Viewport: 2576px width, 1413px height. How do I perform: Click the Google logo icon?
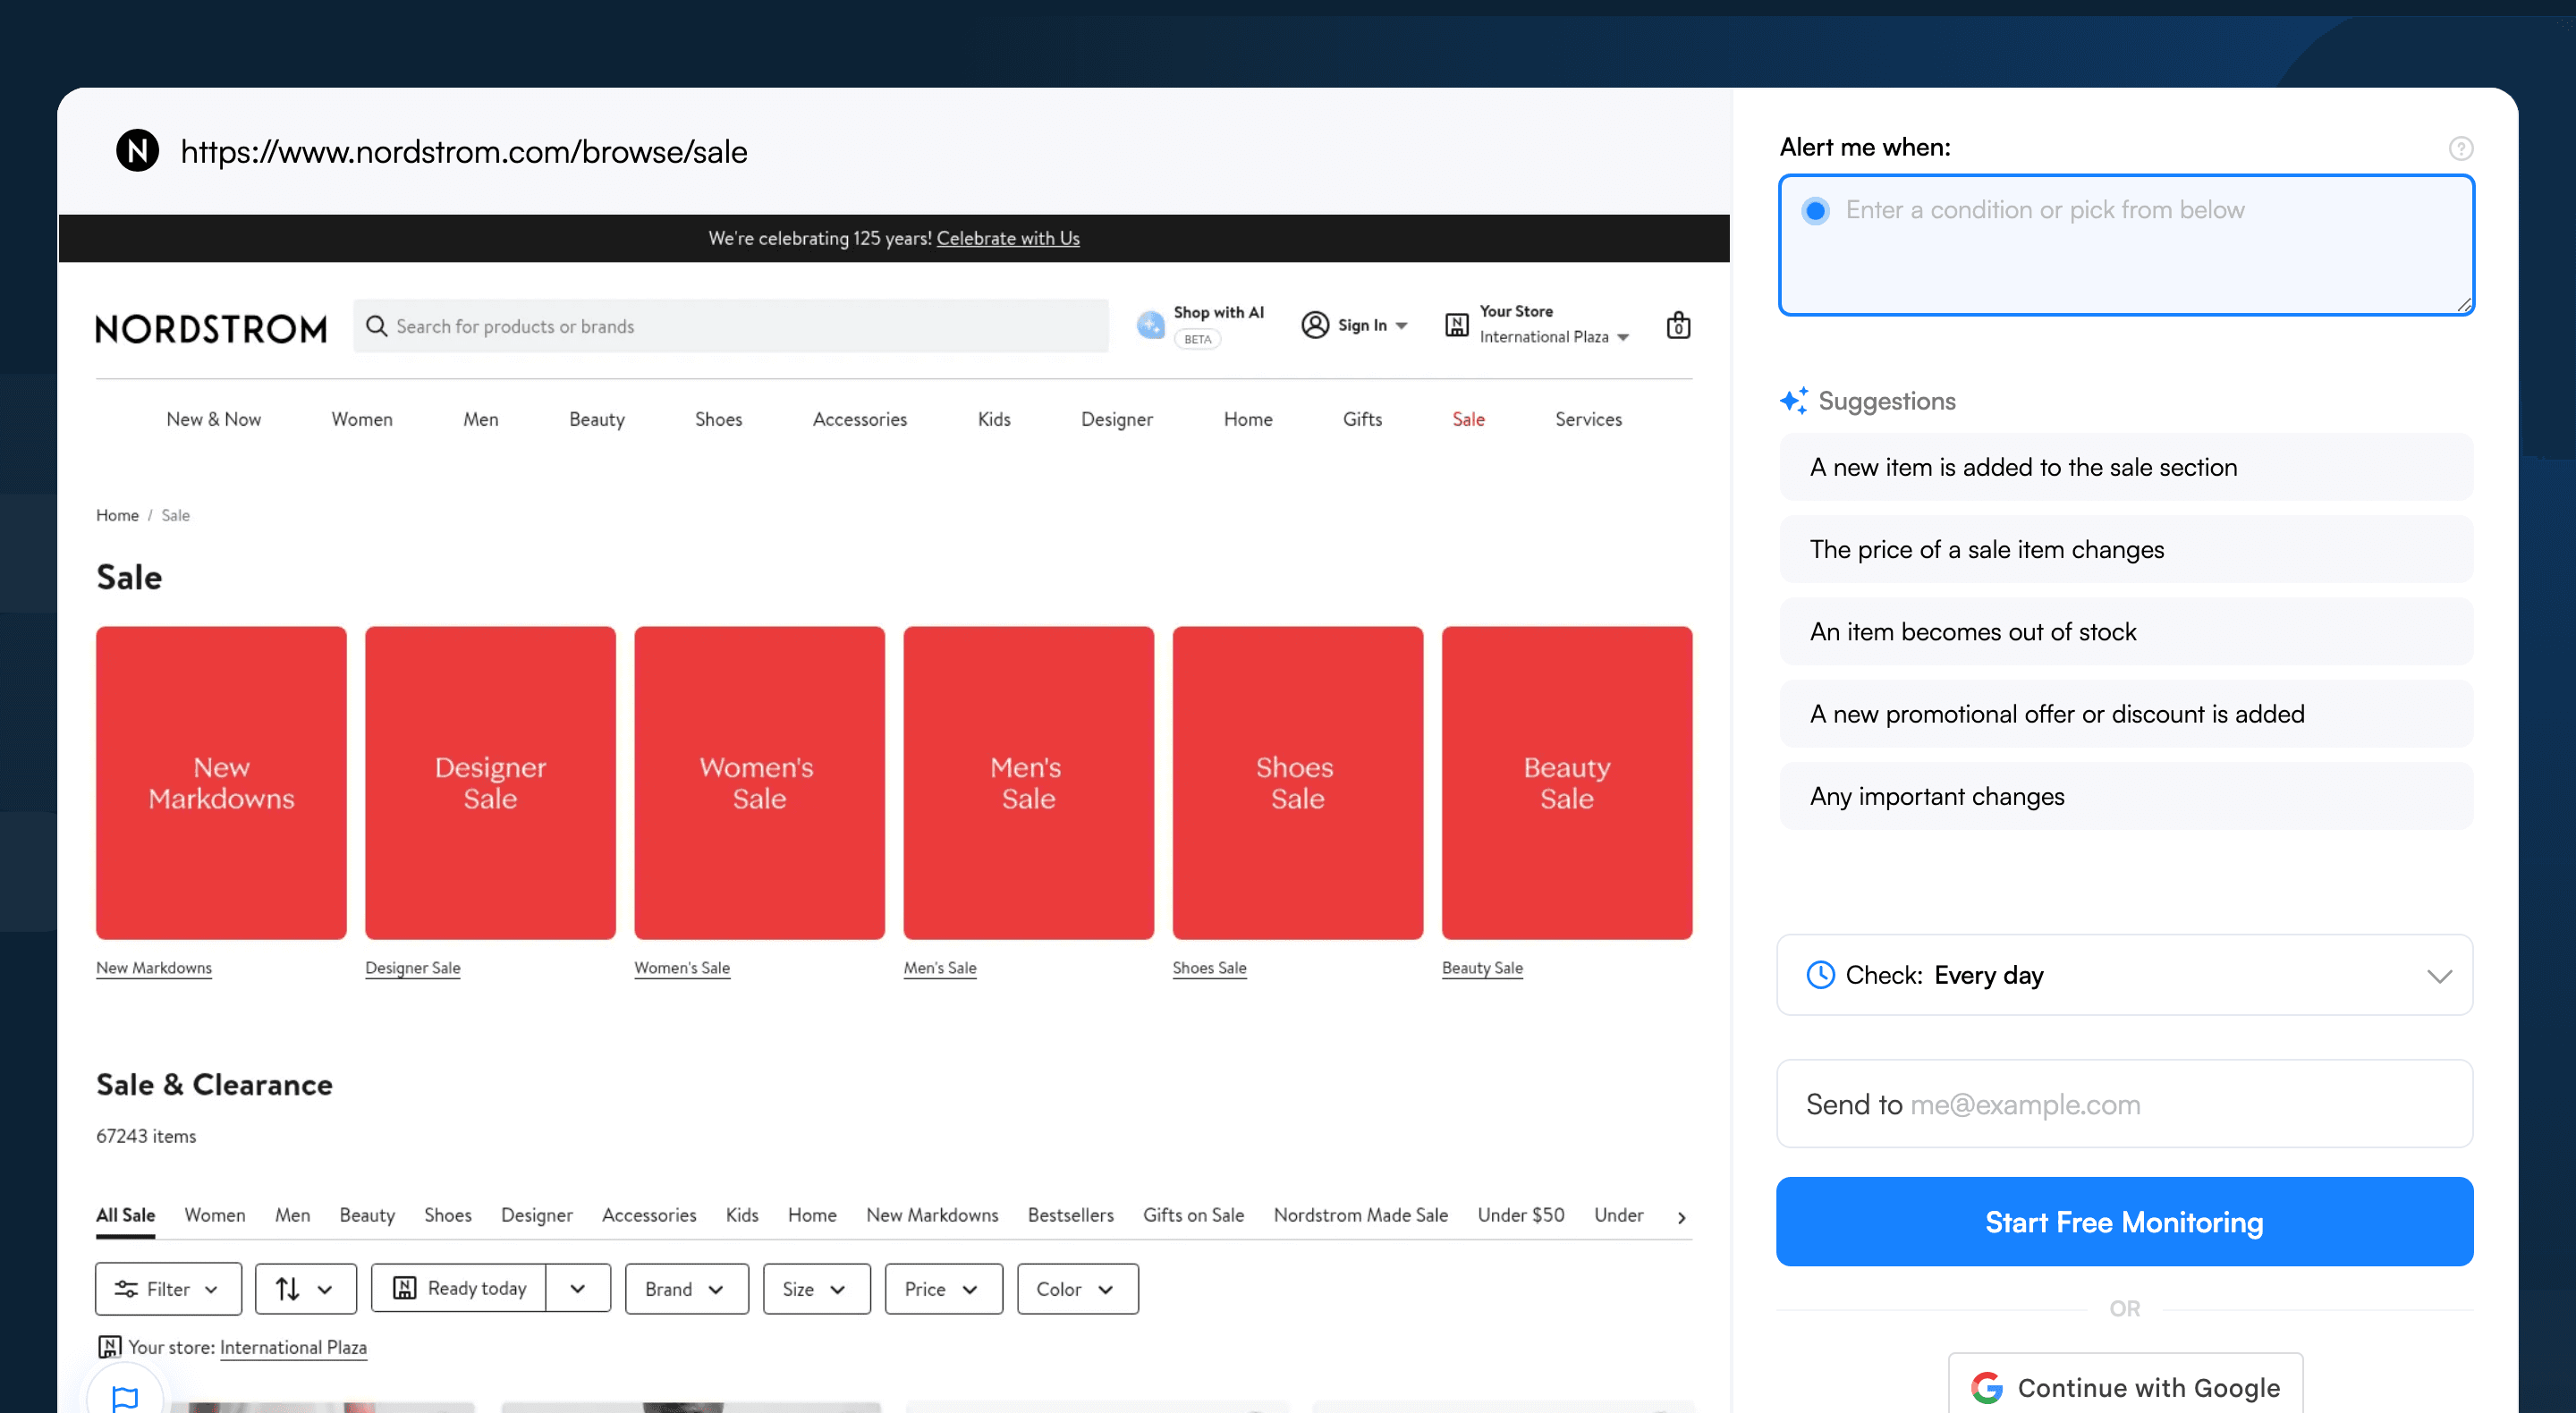pyautogui.click(x=1987, y=1387)
